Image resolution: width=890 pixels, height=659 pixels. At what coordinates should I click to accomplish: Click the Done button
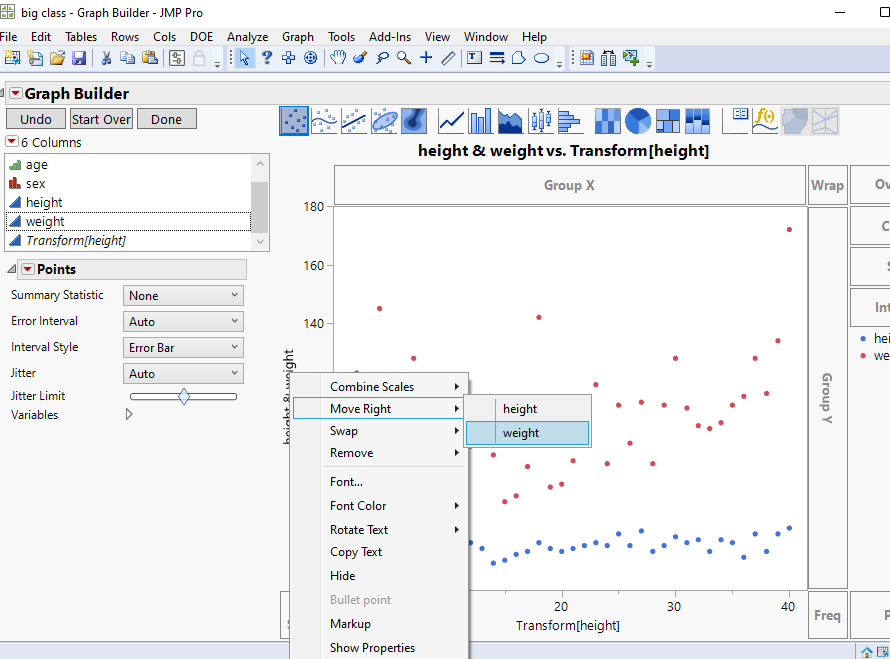tap(166, 118)
